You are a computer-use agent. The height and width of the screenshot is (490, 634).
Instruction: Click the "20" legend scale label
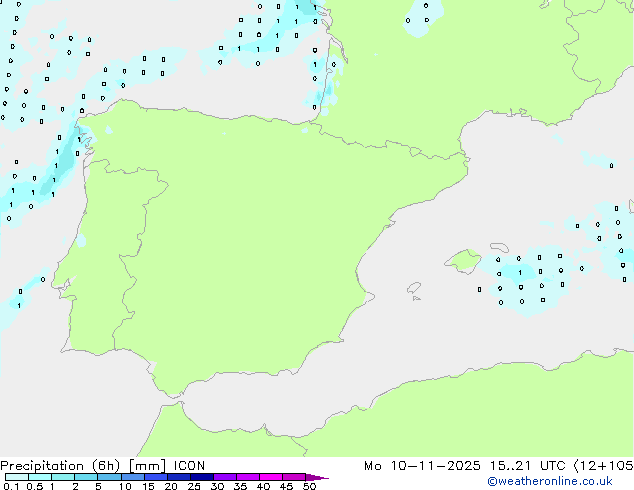[x=171, y=486]
